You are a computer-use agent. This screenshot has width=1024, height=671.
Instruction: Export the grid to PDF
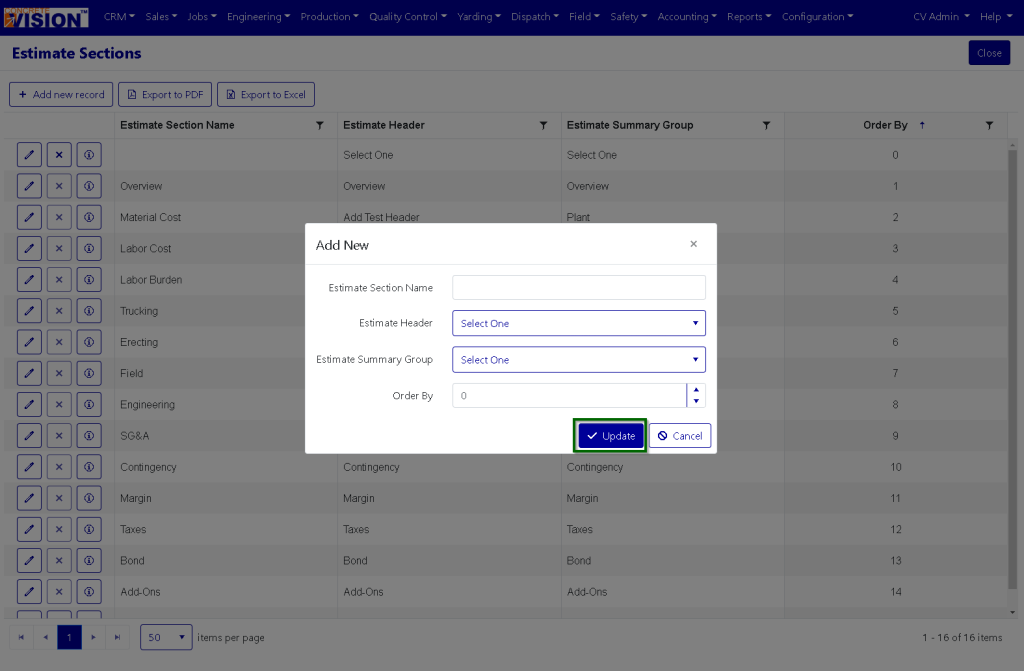click(x=165, y=95)
